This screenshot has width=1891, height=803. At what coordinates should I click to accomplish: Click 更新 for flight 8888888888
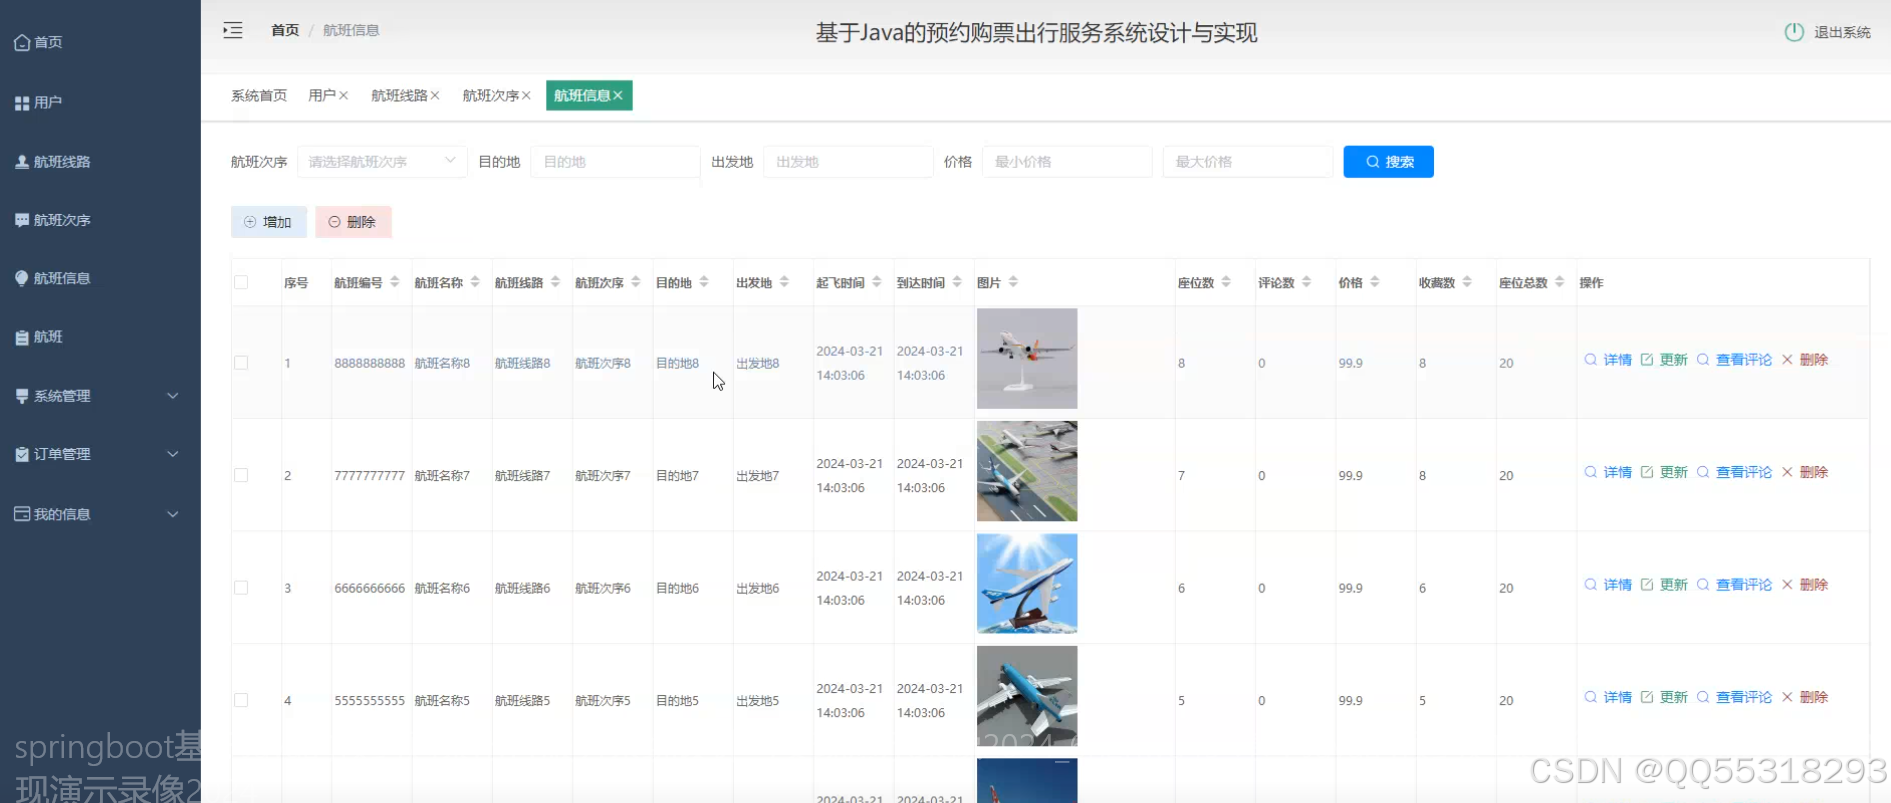point(1664,360)
